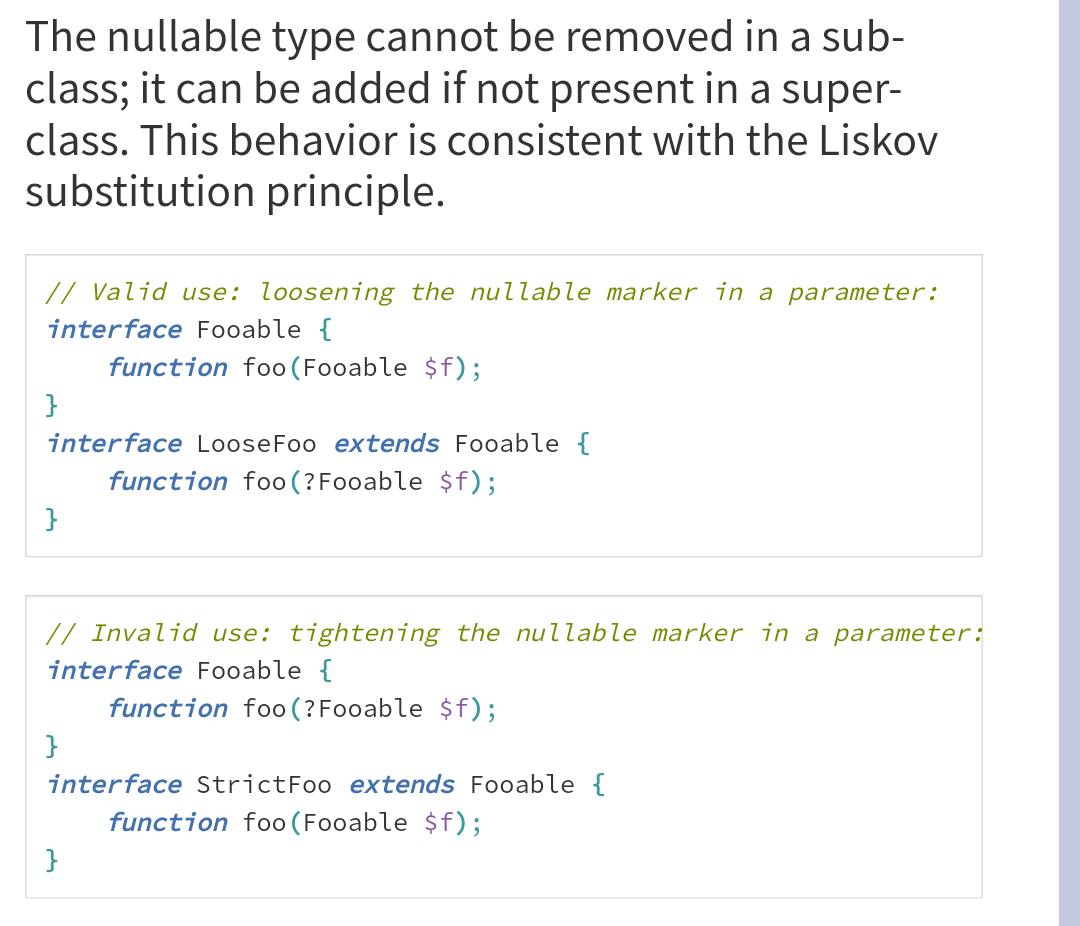
Task: Click 'StrictFoo' interface name in the code
Action: 264,785
